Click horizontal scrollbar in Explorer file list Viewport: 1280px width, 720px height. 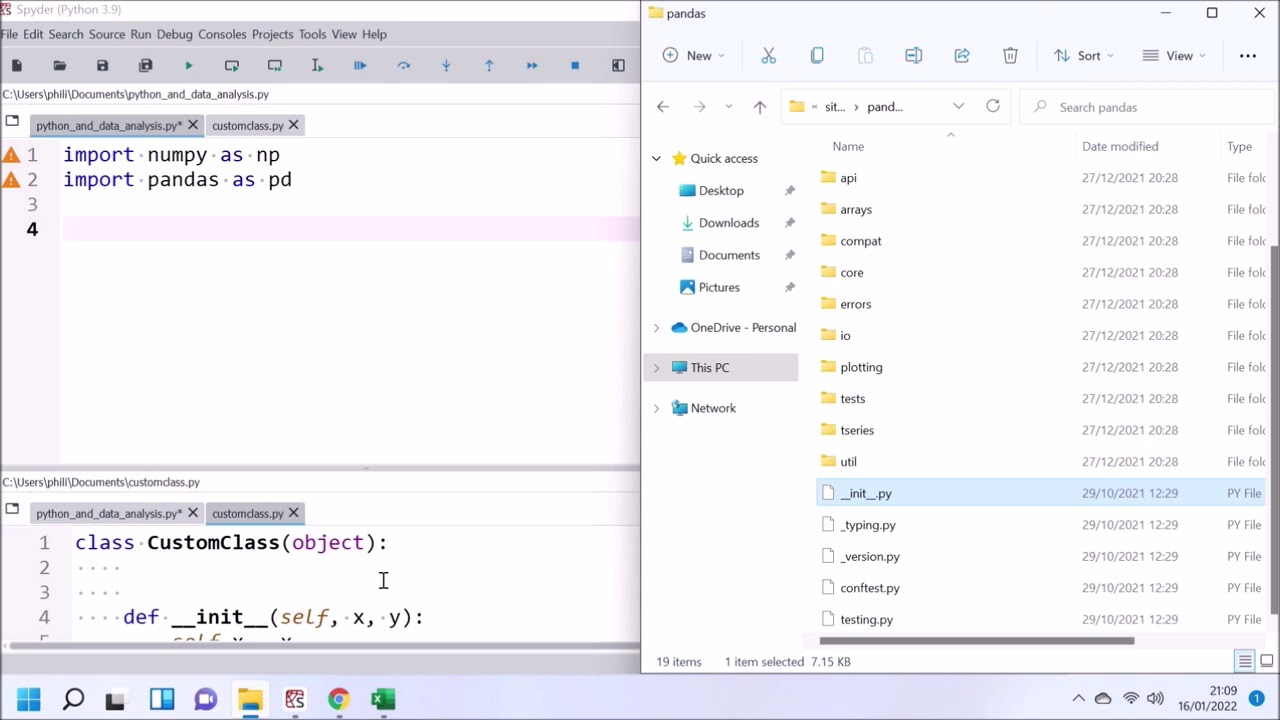coord(977,641)
